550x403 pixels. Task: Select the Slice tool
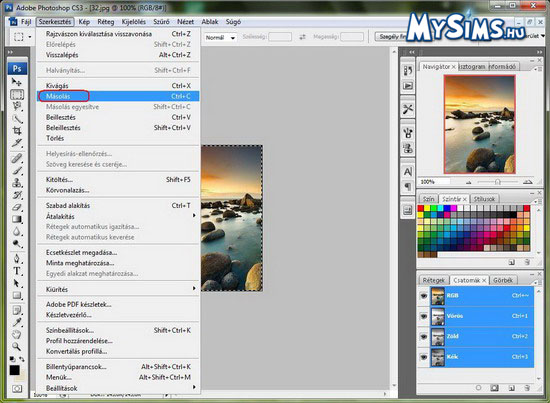(x=17, y=143)
